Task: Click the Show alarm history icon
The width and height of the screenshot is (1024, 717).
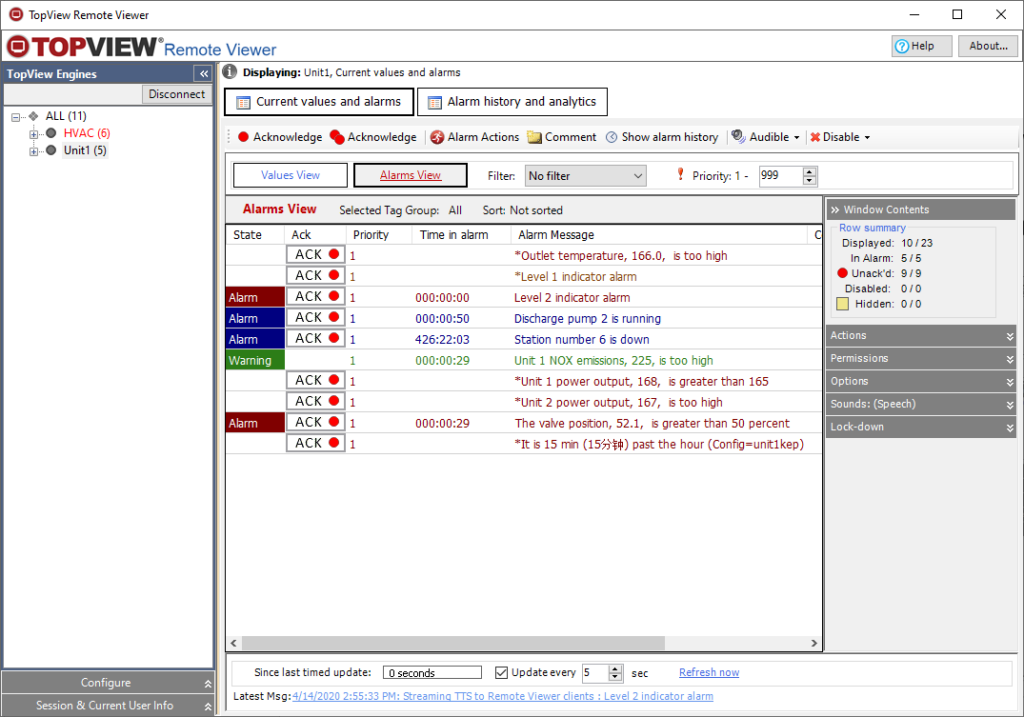Action: click(611, 137)
